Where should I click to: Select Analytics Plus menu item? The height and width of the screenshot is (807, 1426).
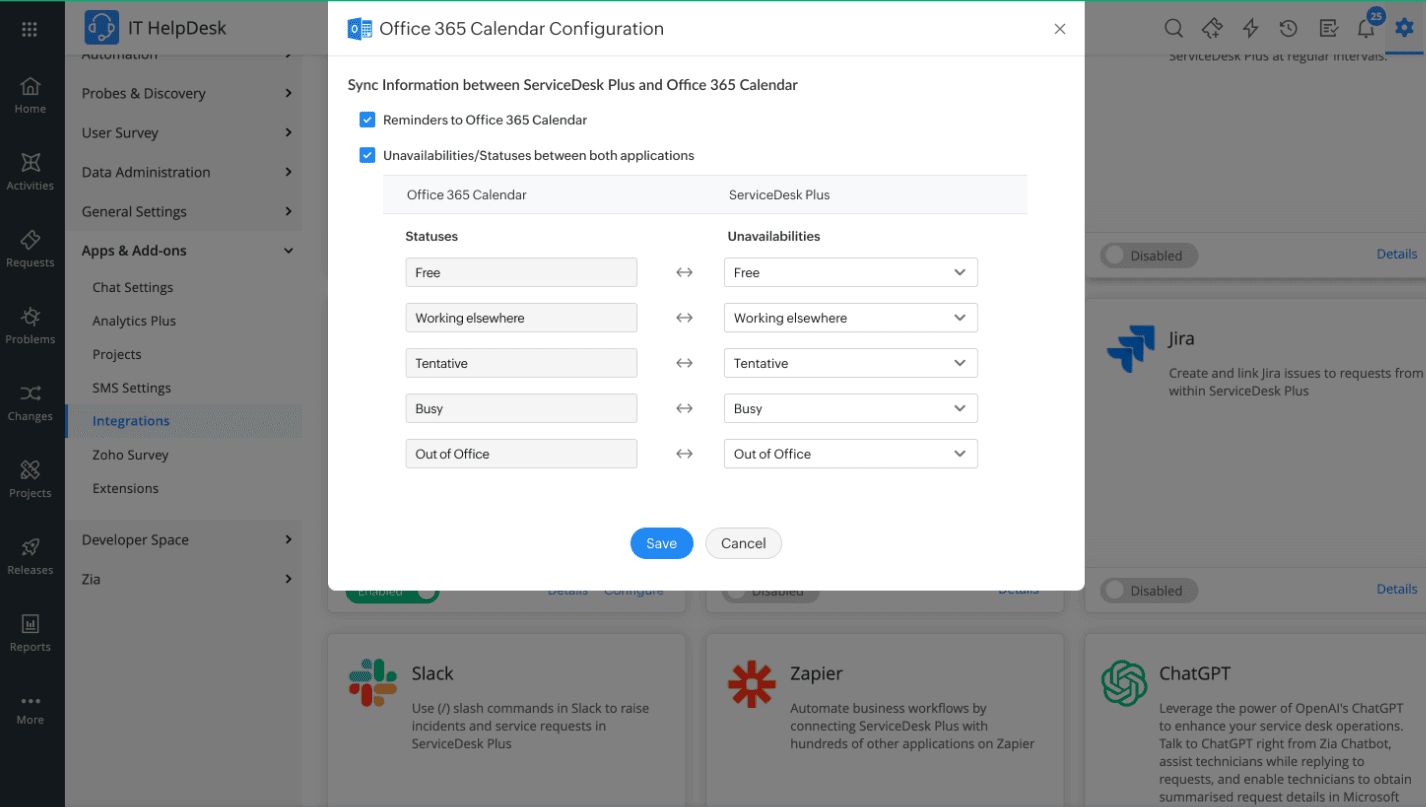[x=134, y=321]
